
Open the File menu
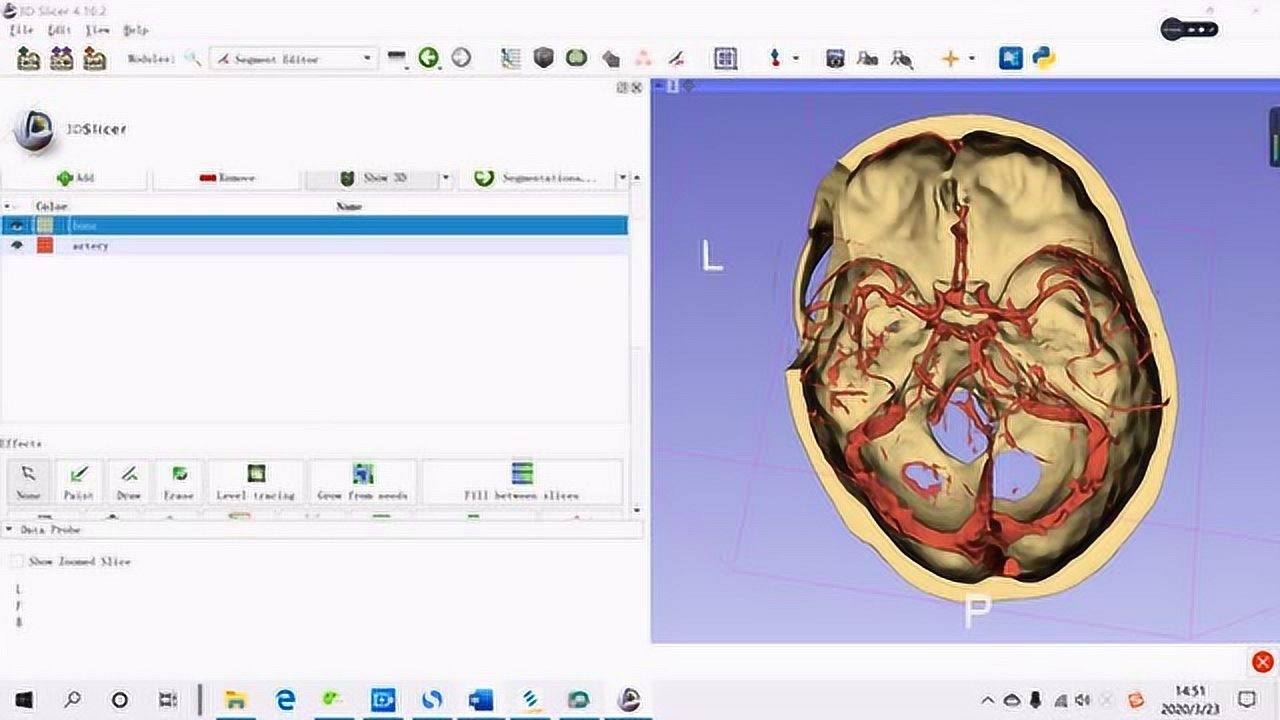(22, 31)
